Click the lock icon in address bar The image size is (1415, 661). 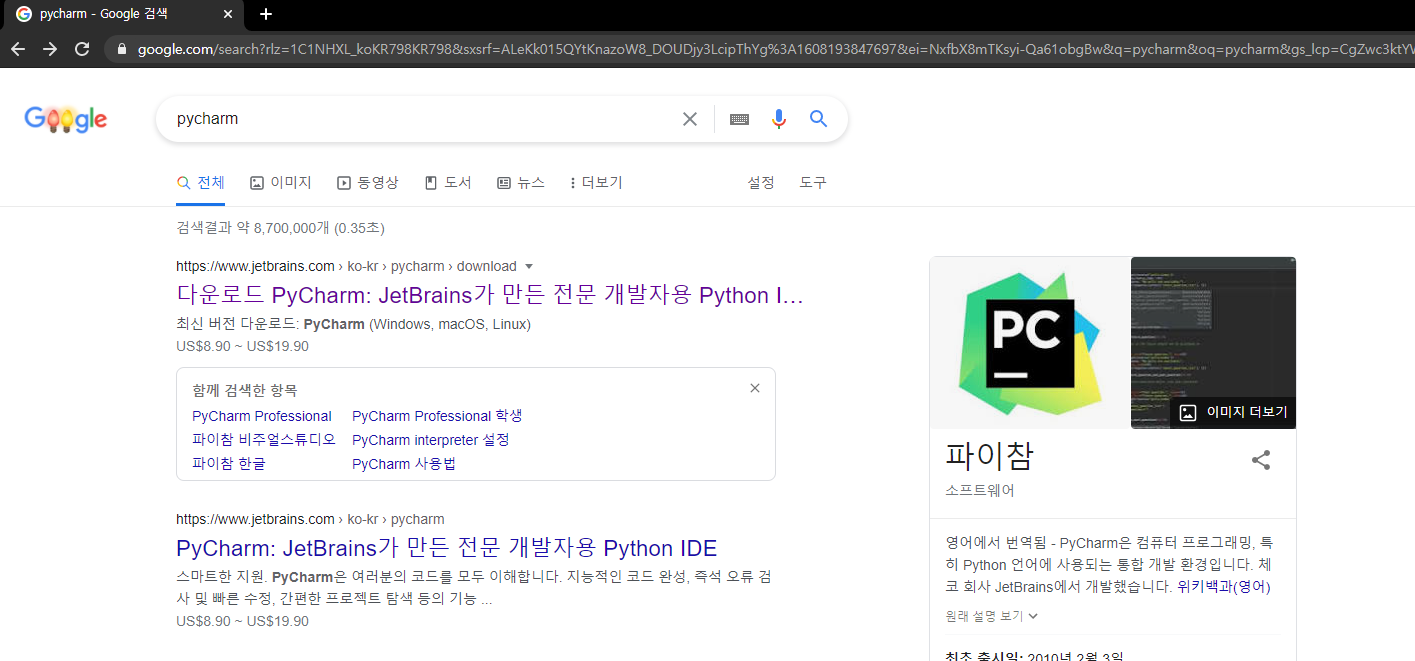[x=121, y=49]
